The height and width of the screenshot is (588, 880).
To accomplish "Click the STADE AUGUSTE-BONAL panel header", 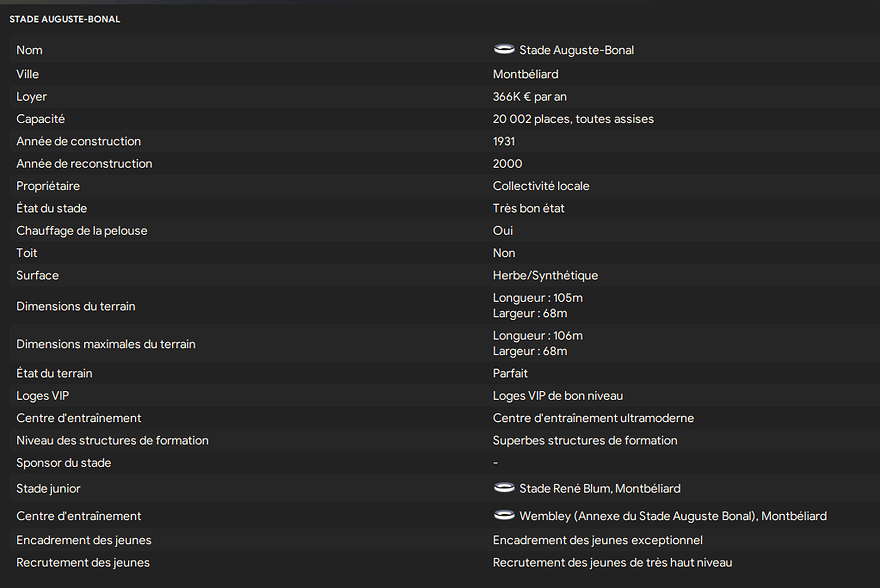I will (65, 19).
